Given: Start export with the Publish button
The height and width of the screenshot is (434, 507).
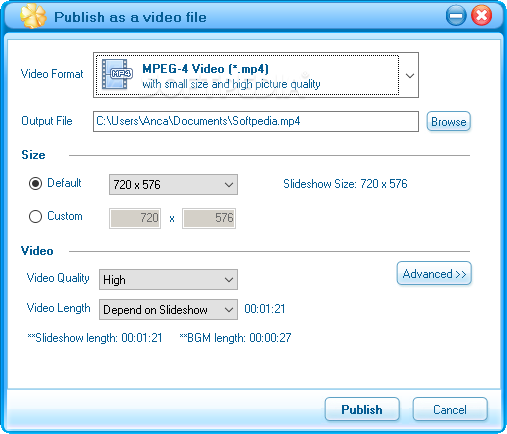Looking at the screenshot, I should pyautogui.click(x=362, y=409).
